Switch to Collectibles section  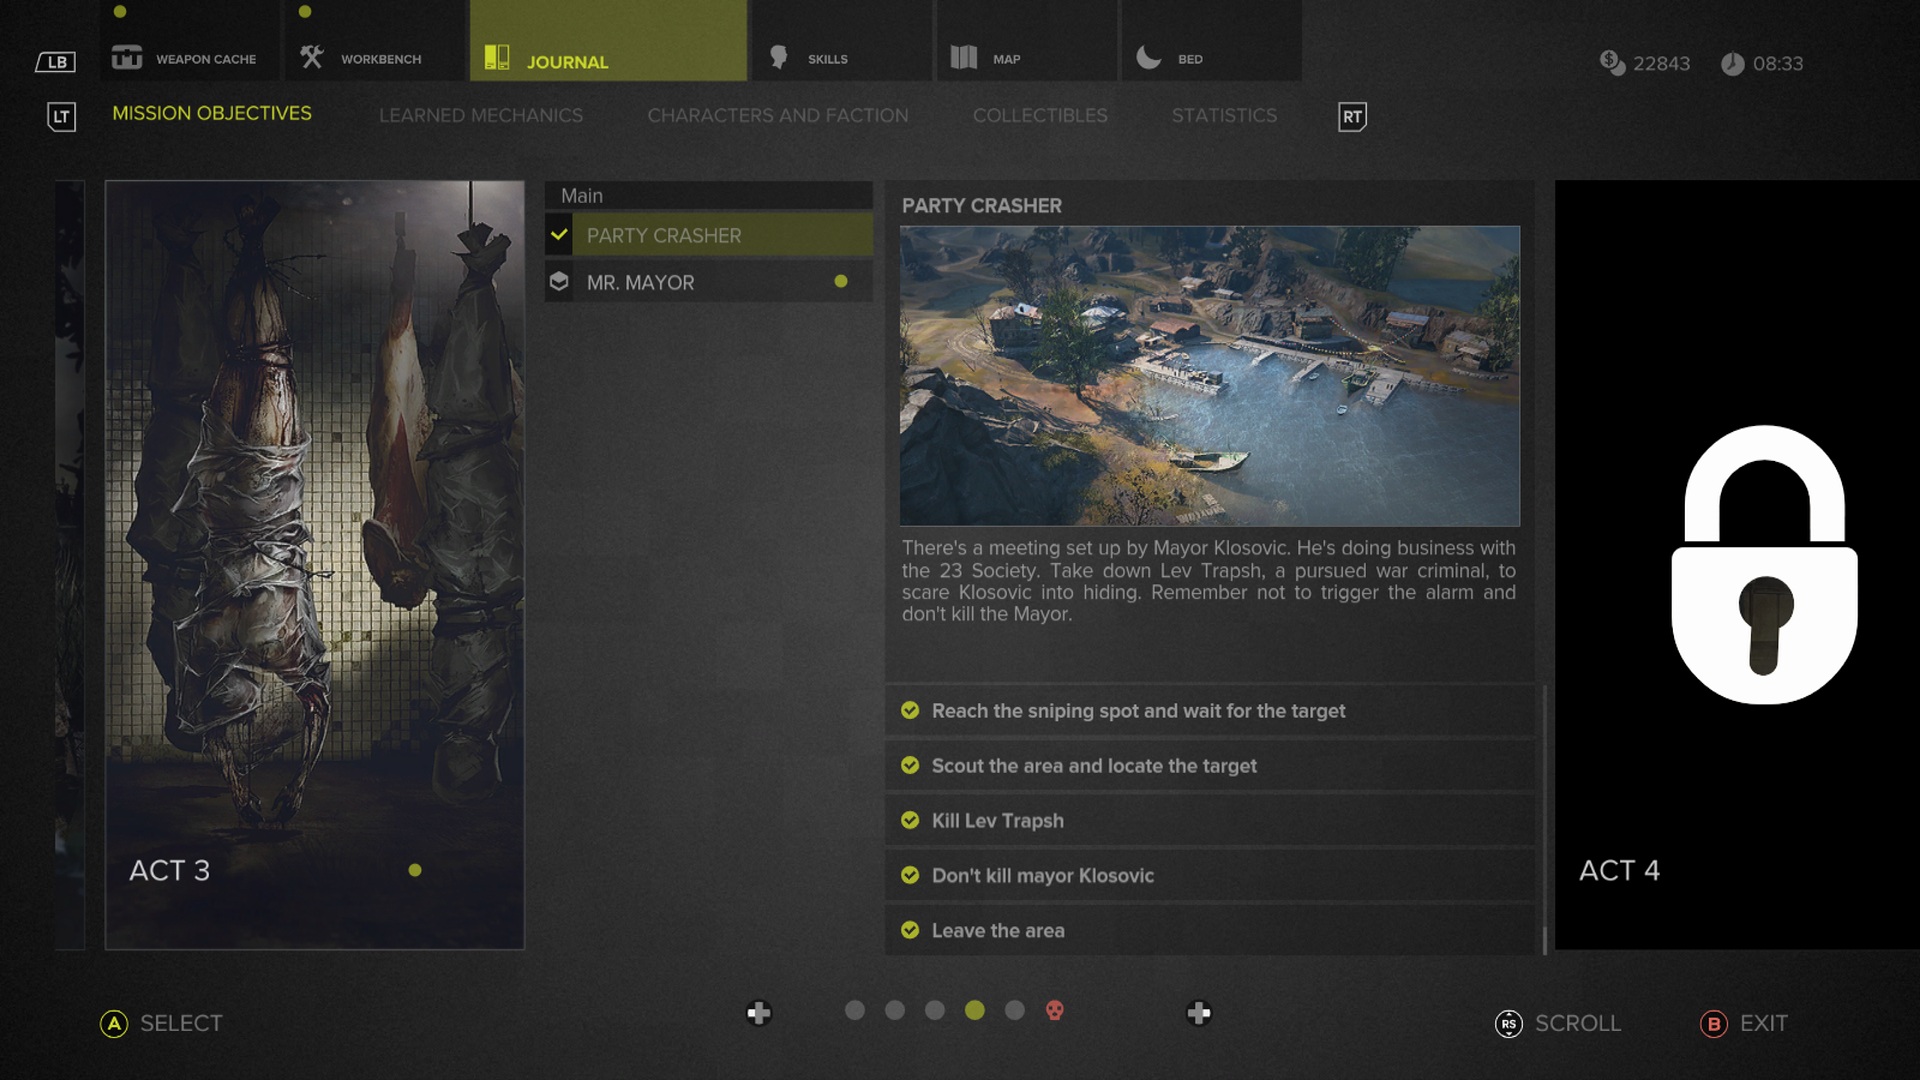tap(1040, 116)
